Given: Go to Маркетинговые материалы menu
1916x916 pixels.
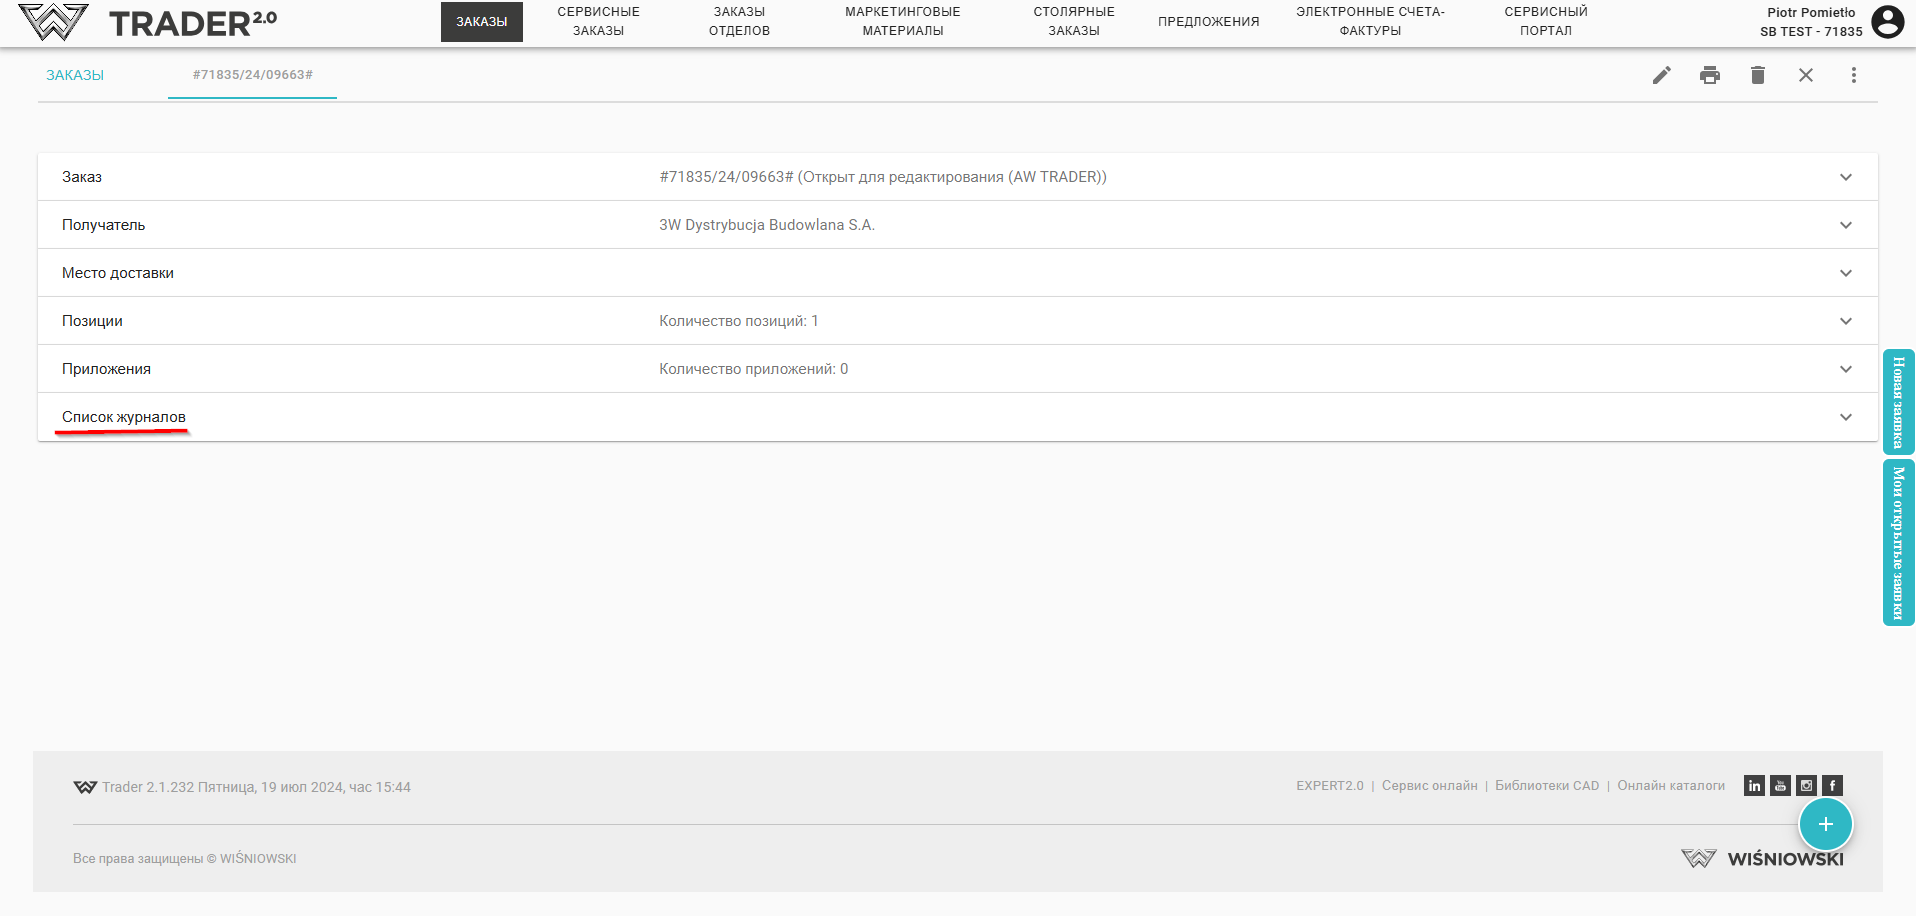Looking at the screenshot, I should (x=902, y=21).
